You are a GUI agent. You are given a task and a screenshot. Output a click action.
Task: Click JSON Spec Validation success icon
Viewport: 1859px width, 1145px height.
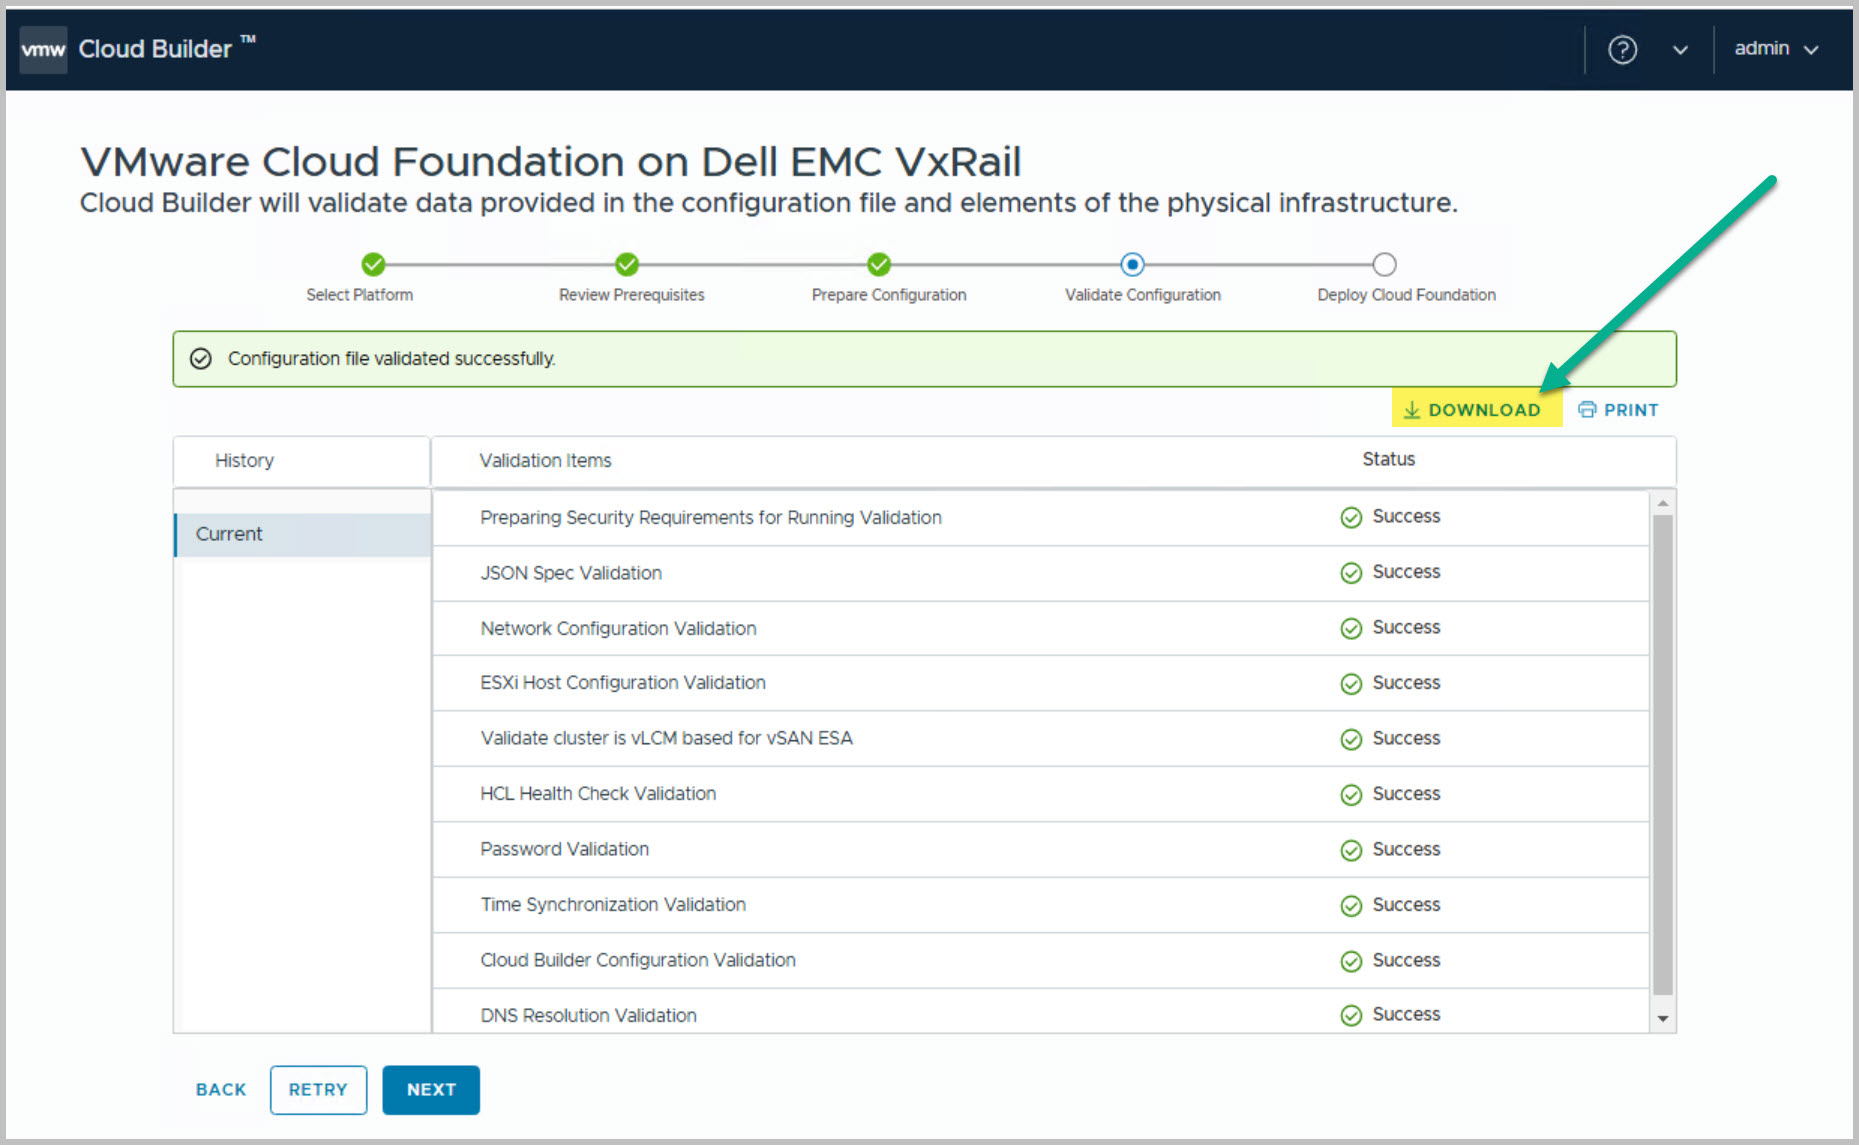[x=1351, y=573]
